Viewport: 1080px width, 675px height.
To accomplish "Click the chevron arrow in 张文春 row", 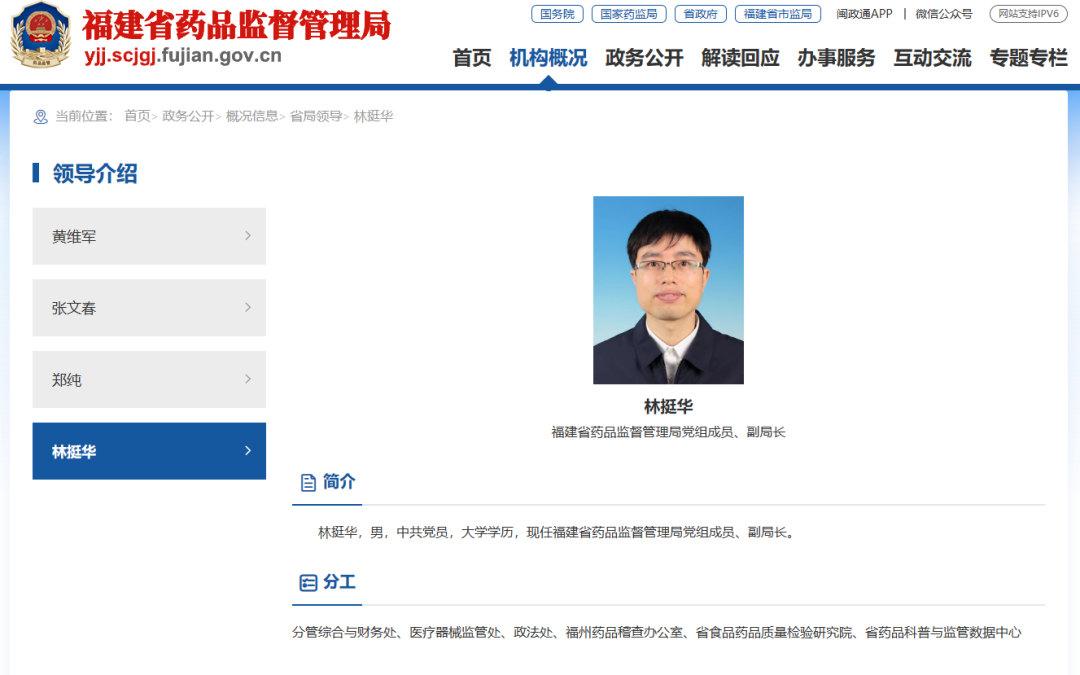I will point(248,308).
